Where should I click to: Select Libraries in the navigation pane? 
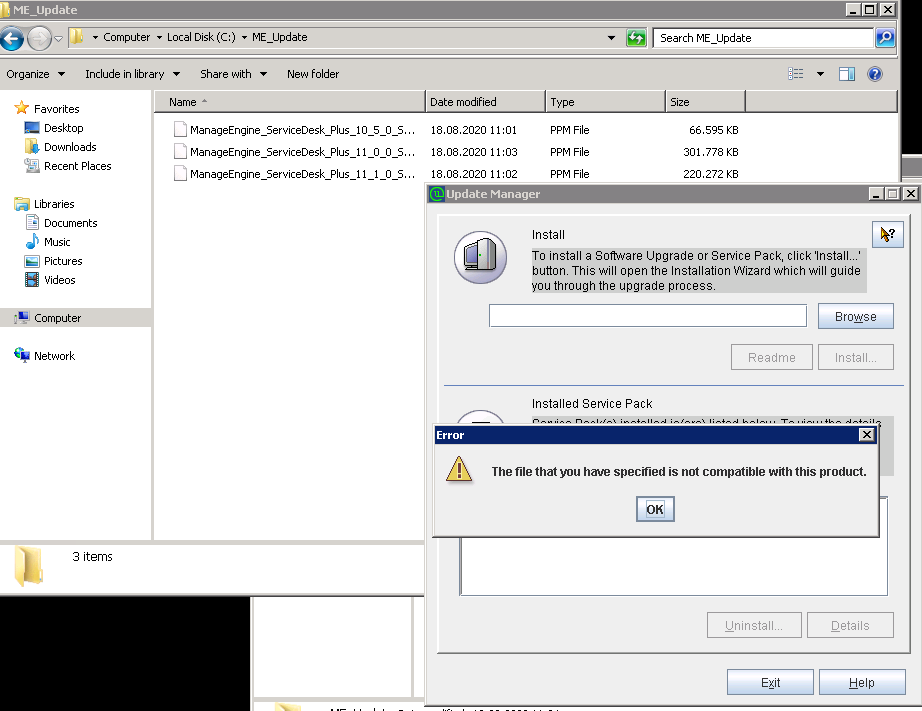pos(54,204)
